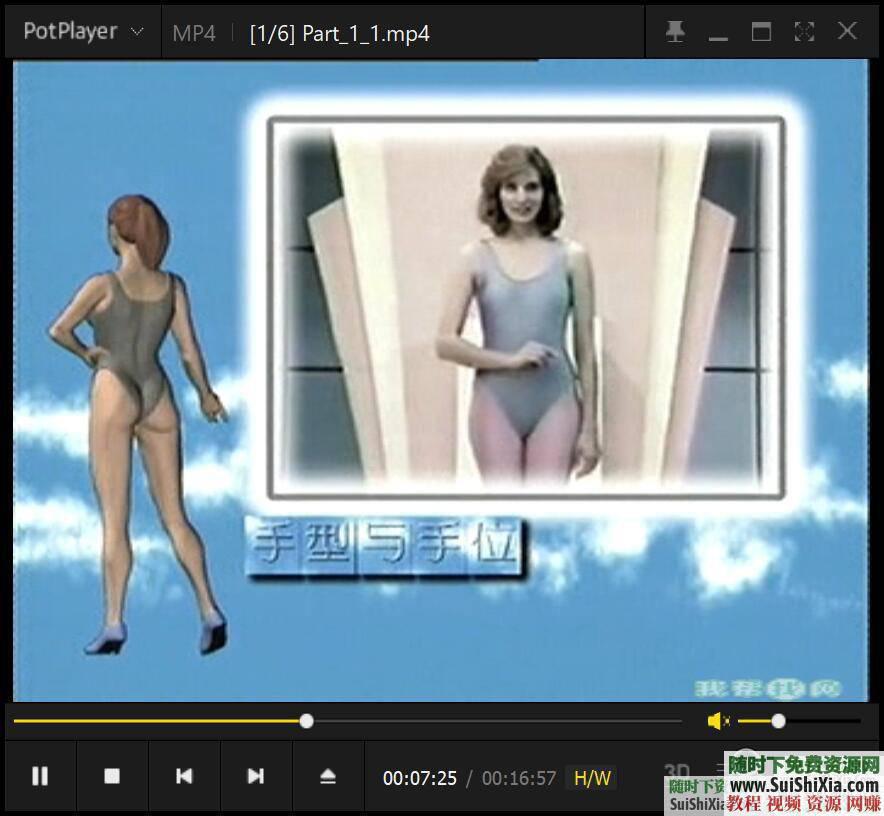Click the MP4 format label
This screenshot has height=816, width=884.
(193, 33)
